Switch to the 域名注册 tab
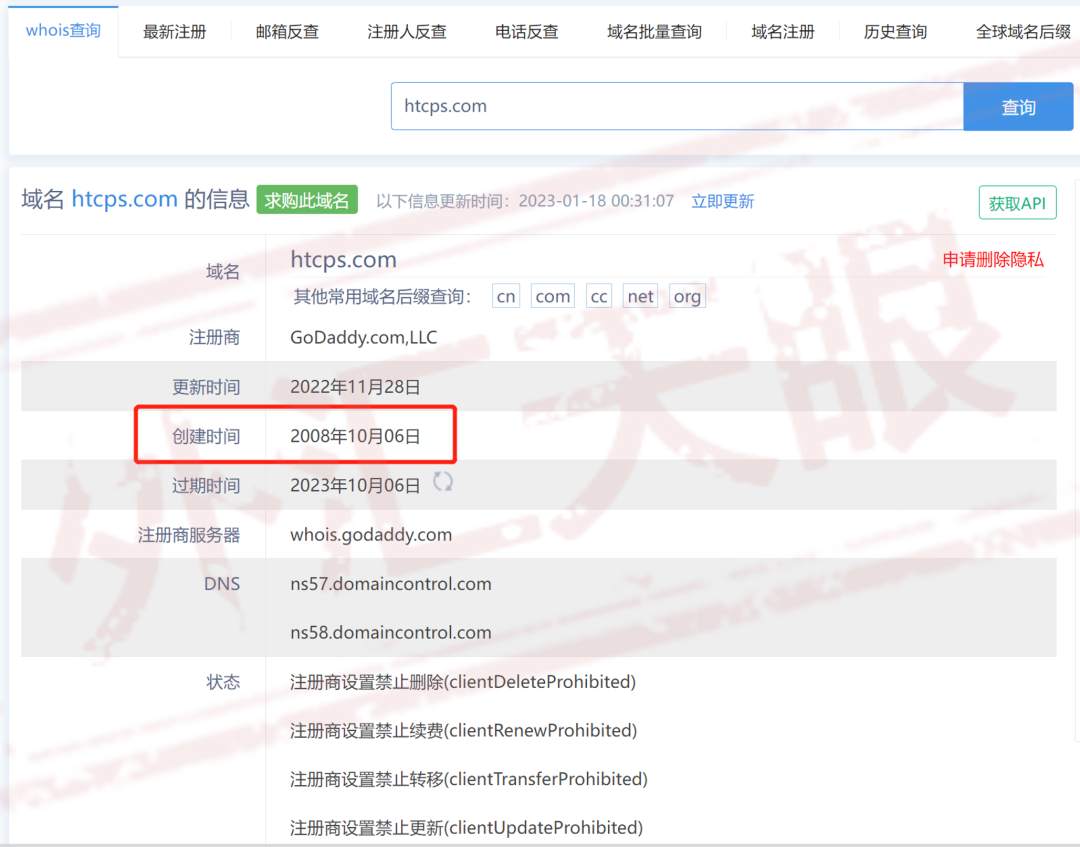1080x847 pixels. click(781, 30)
